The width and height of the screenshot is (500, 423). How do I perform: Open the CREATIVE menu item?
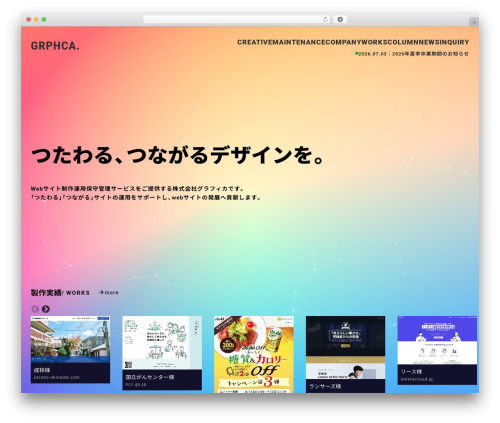point(255,42)
